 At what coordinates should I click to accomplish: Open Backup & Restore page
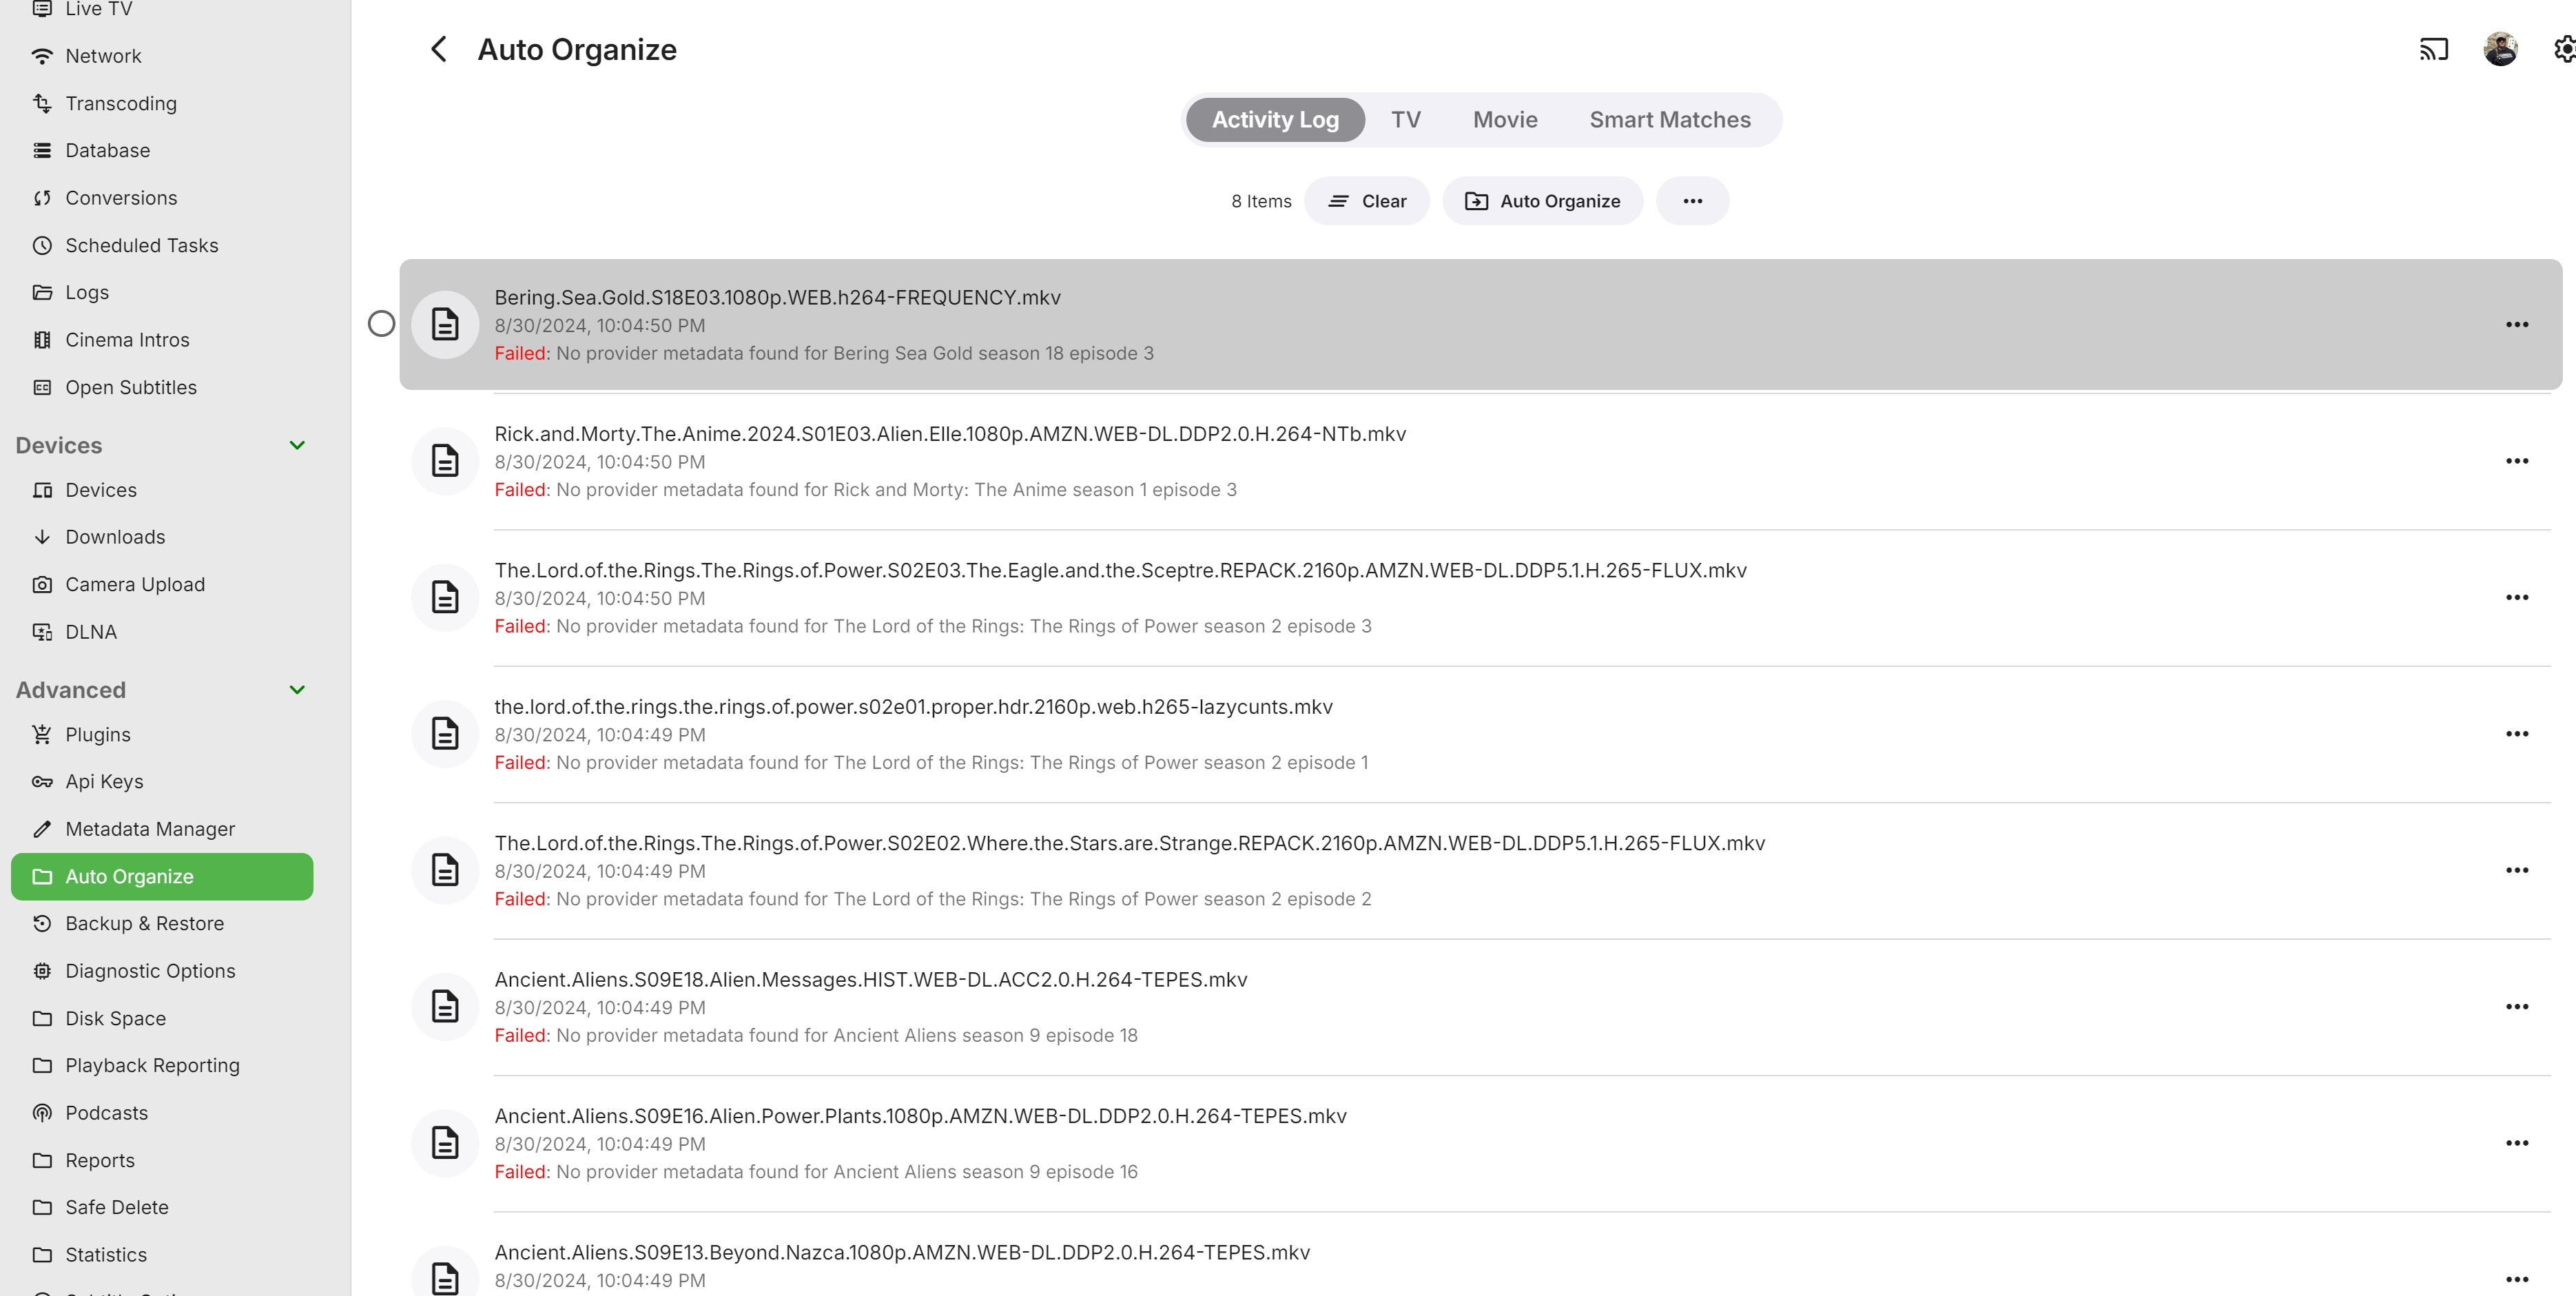click(144, 924)
